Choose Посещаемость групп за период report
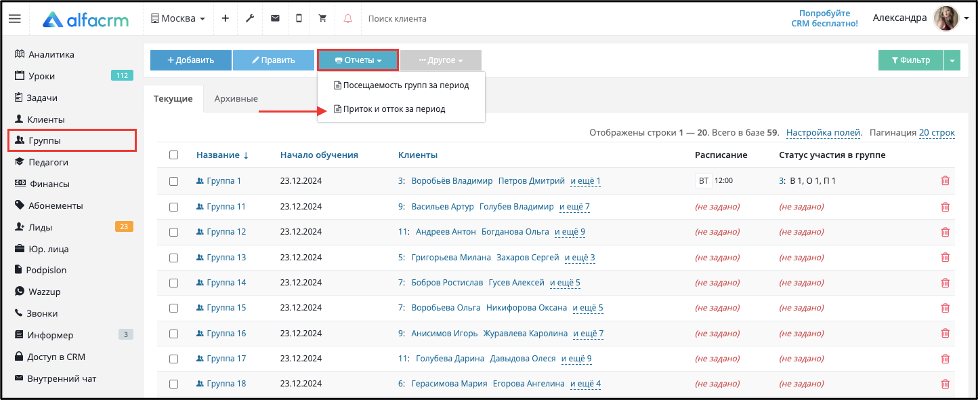The image size is (979, 402). pos(401,85)
